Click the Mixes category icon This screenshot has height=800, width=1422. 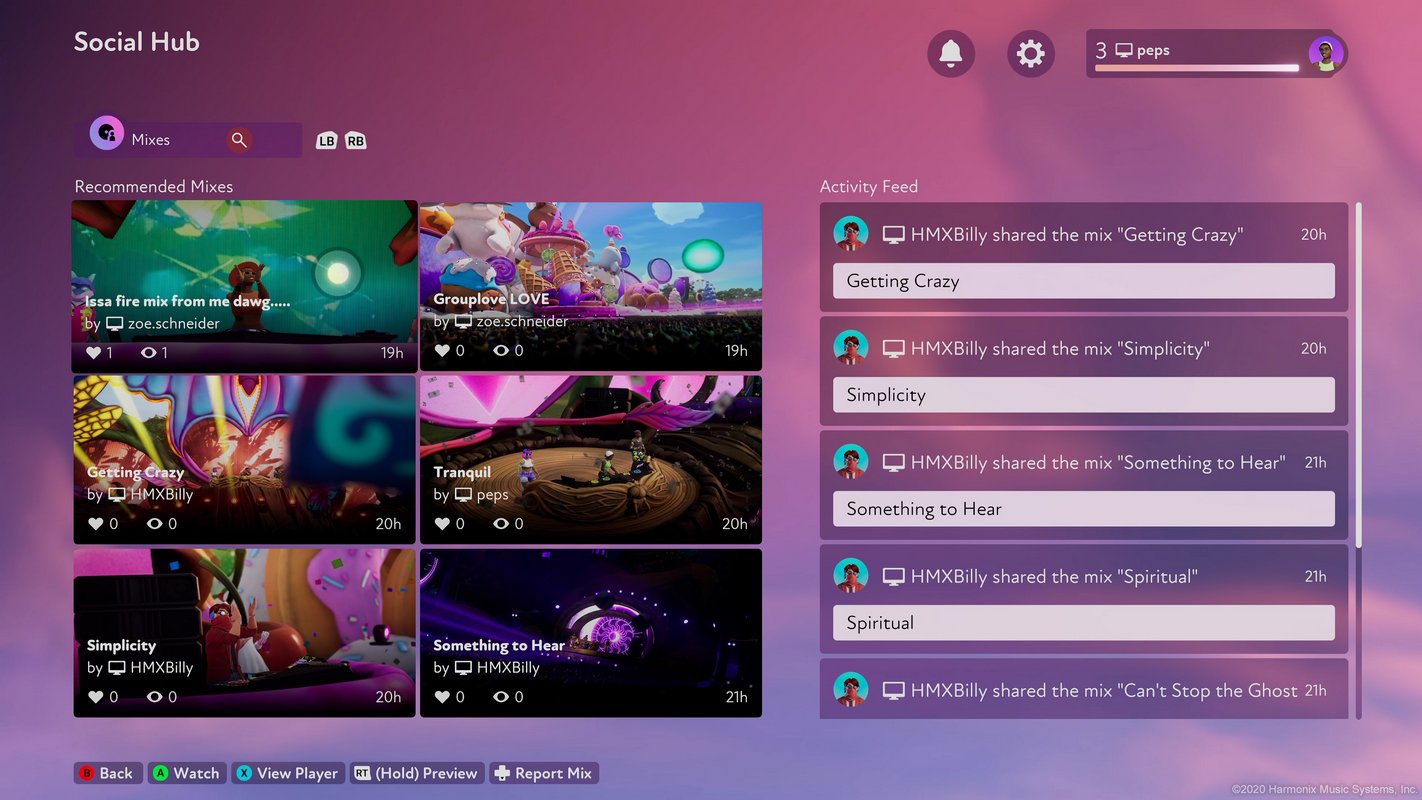coord(107,134)
